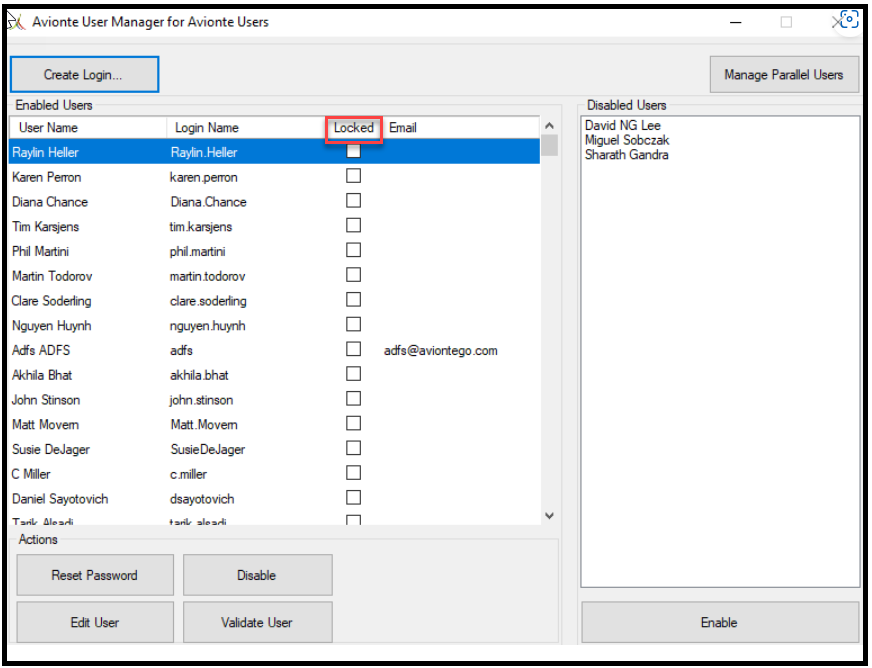872x668 pixels.
Task: Click the screen capture icon at top right
Action: click(x=849, y=19)
